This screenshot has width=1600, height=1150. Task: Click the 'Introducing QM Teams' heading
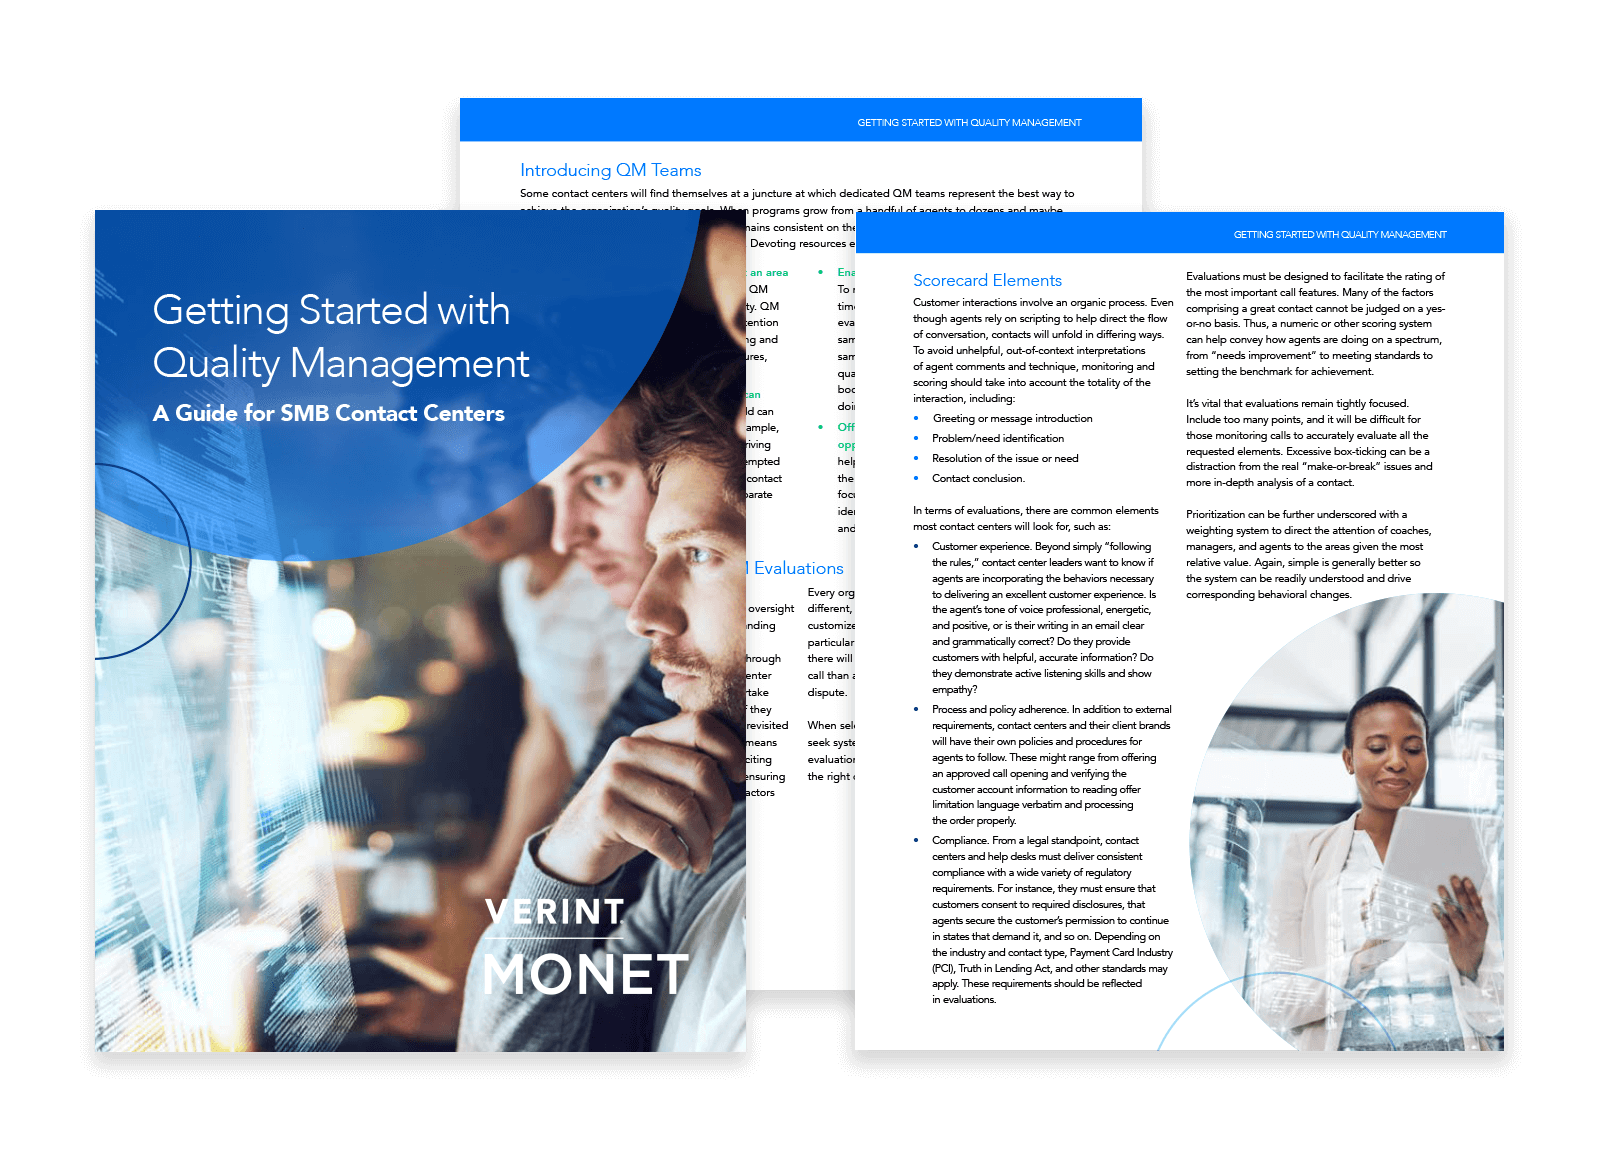pyautogui.click(x=610, y=170)
